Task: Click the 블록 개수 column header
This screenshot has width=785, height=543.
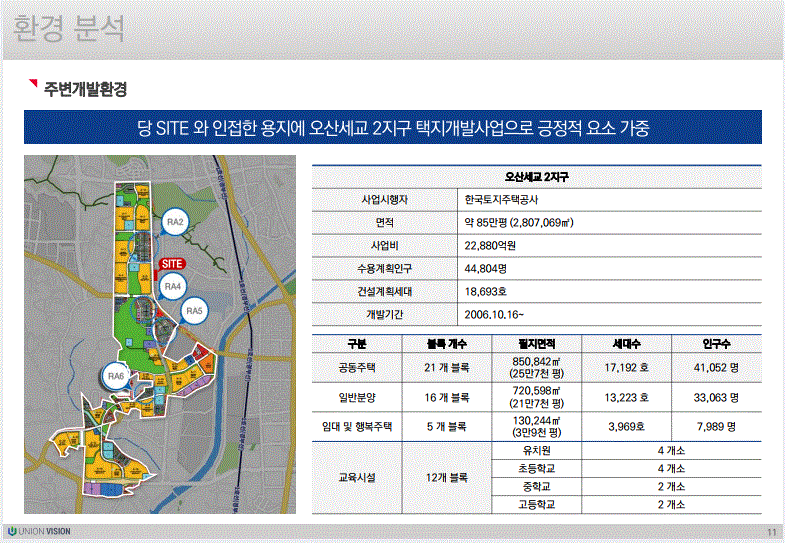Action: (447, 344)
